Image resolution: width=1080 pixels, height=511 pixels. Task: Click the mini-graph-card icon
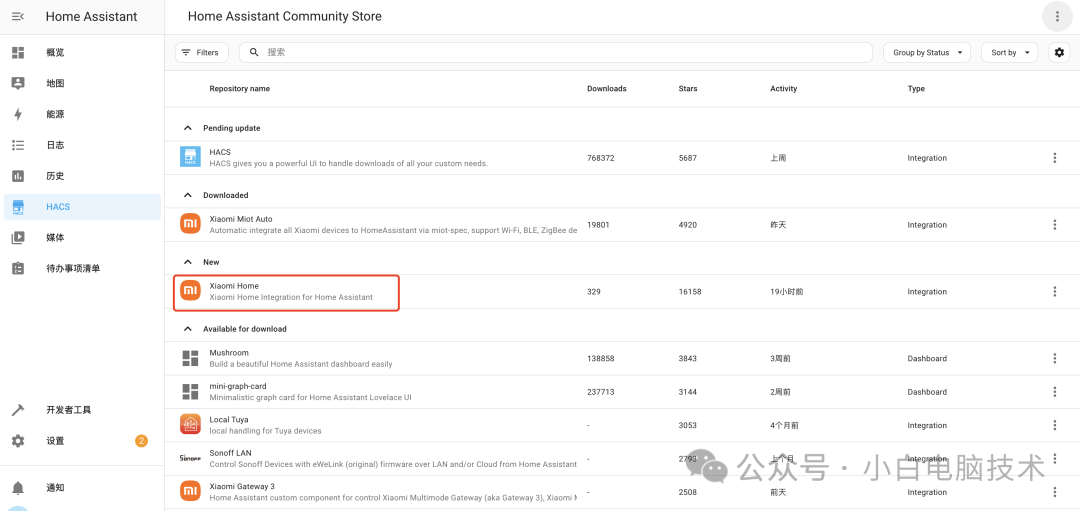tap(190, 391)
